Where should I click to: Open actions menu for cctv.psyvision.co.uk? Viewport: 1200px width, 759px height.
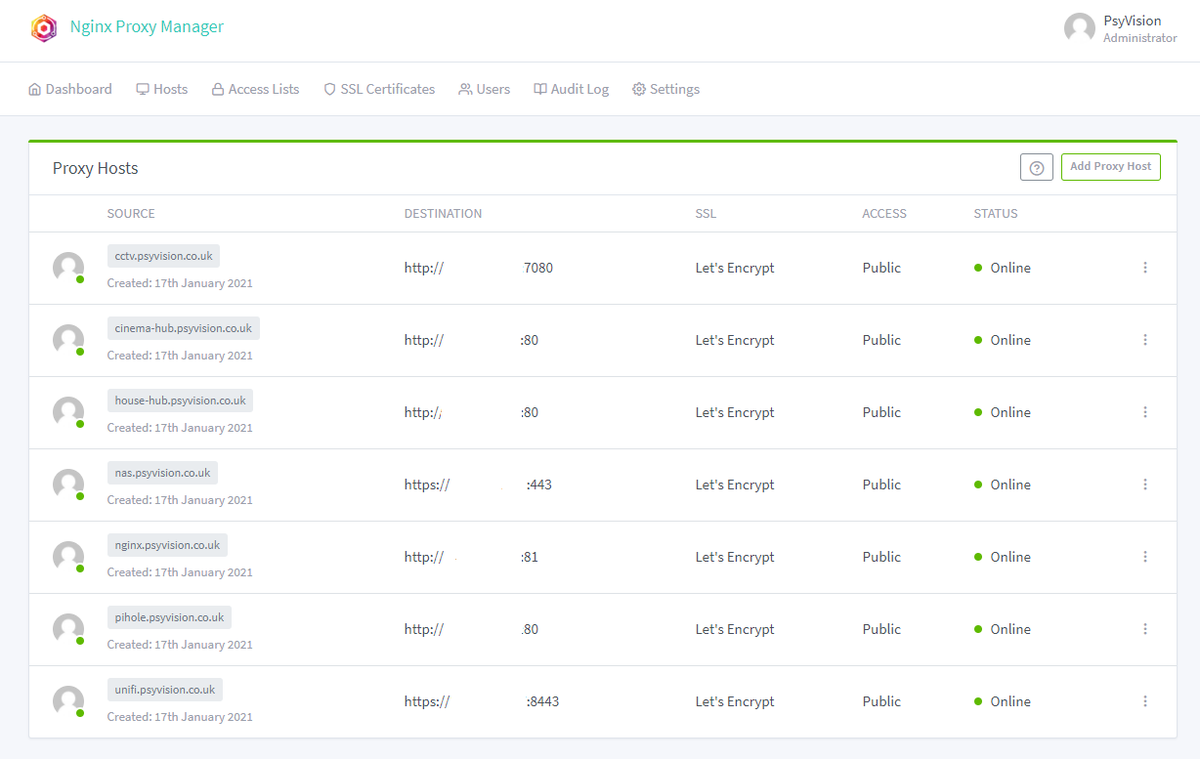tap(1145, 268)
